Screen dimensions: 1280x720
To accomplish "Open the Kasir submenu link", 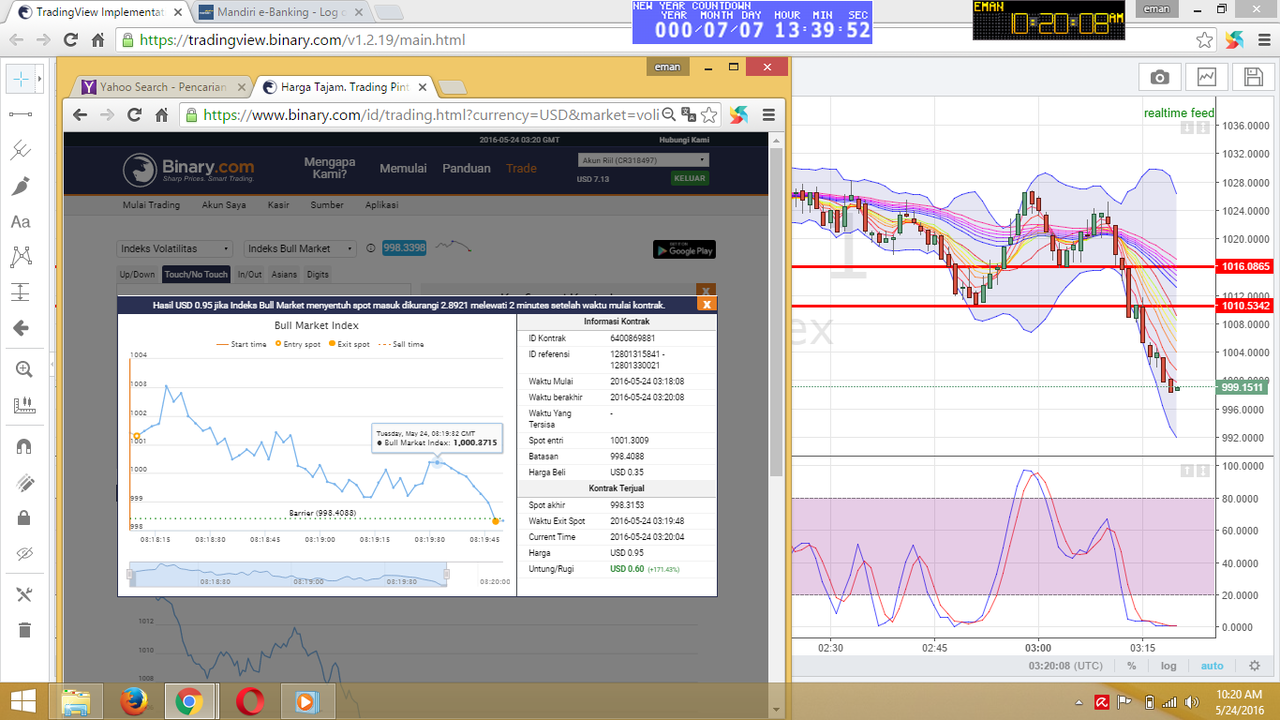I will coord(278,205).
